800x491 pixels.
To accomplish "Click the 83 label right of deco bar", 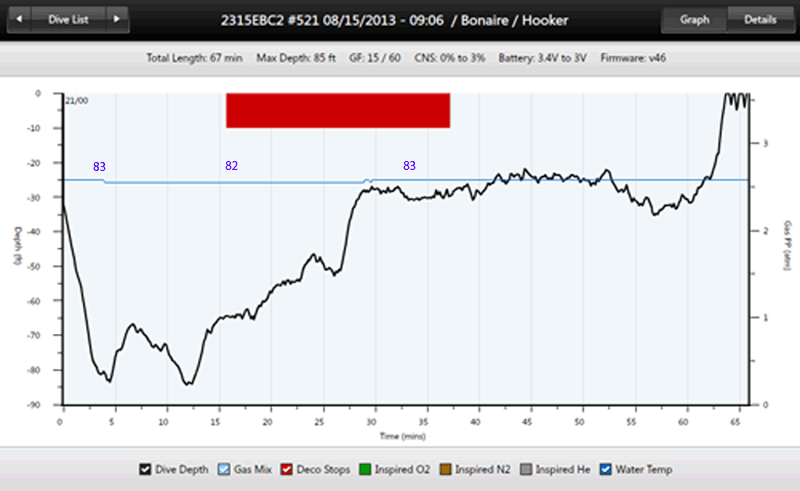I will click(409, 166).
